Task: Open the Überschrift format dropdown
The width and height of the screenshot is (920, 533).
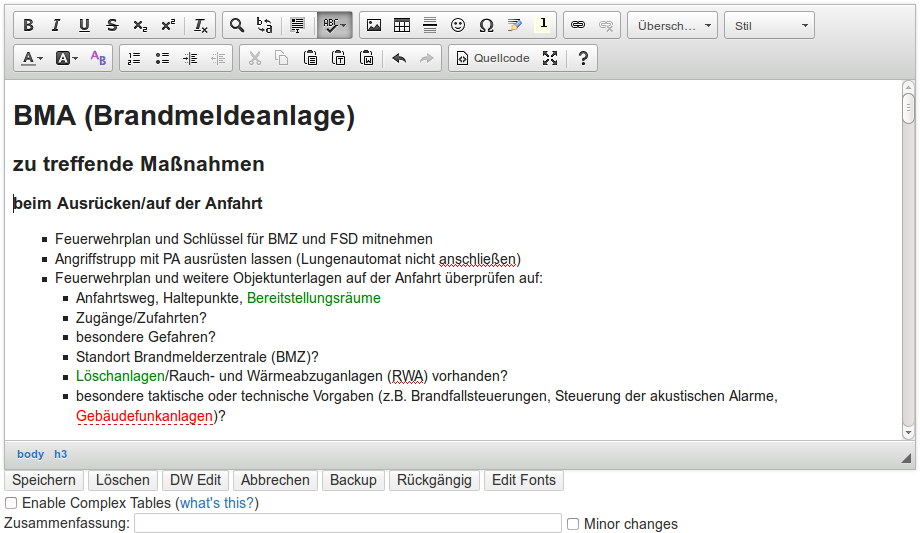Action: click(672, 25)
